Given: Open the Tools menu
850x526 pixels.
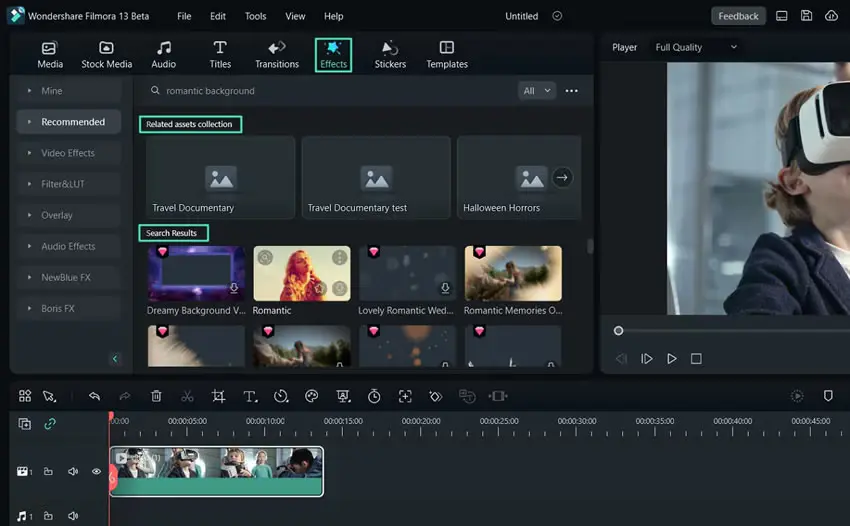Looking at the screenshot, I should point(255,16).
